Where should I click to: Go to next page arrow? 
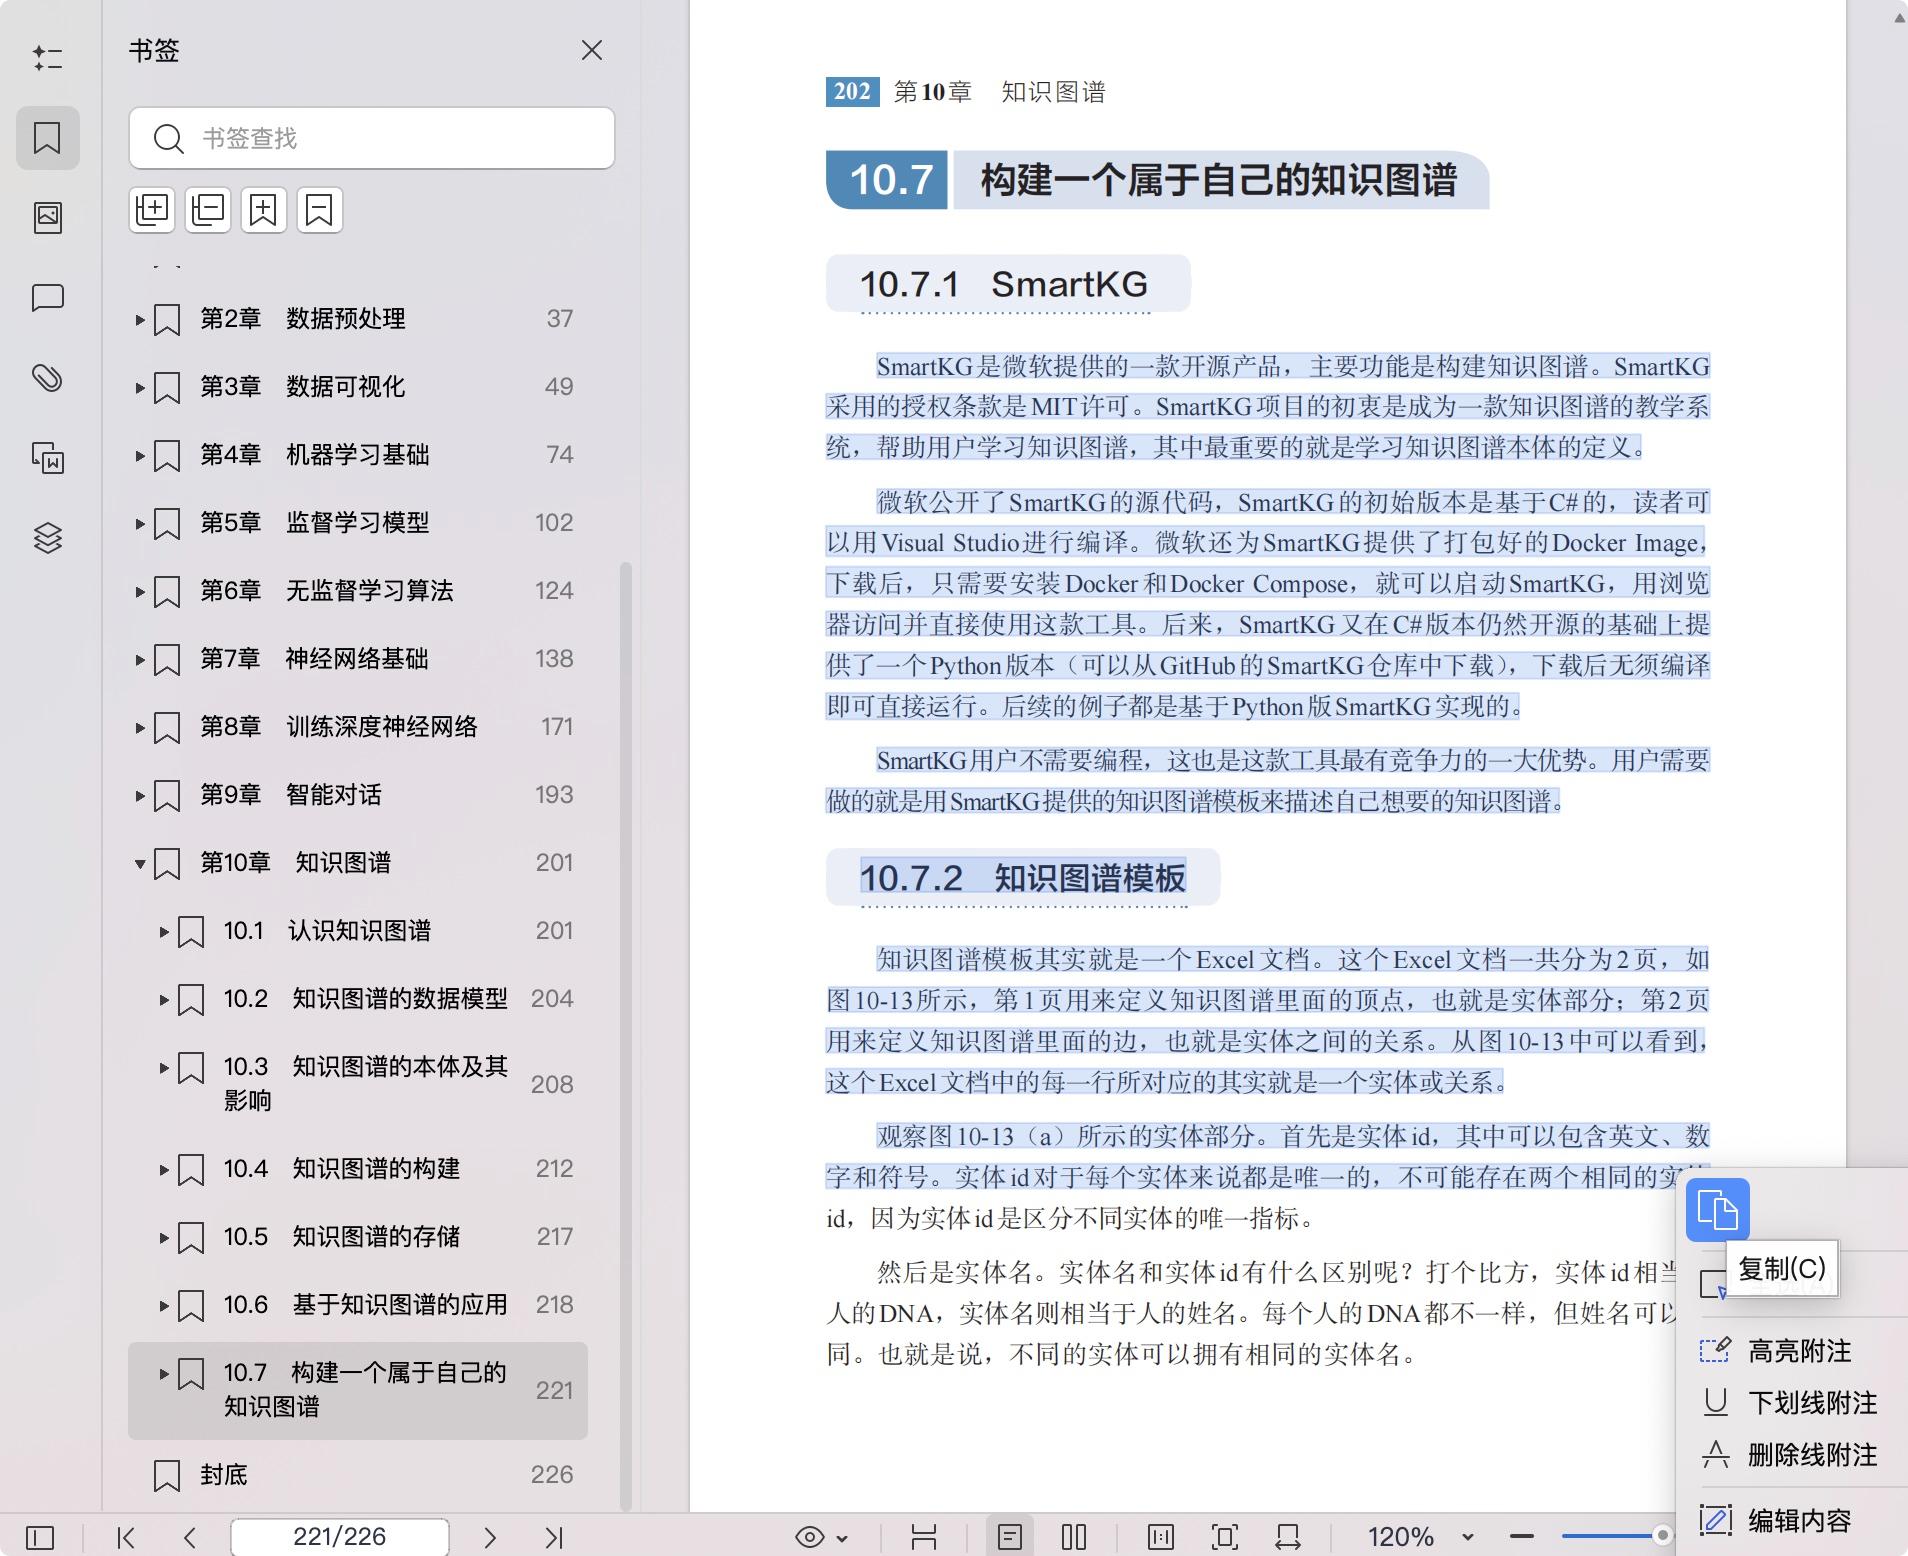pos(490,1537)
